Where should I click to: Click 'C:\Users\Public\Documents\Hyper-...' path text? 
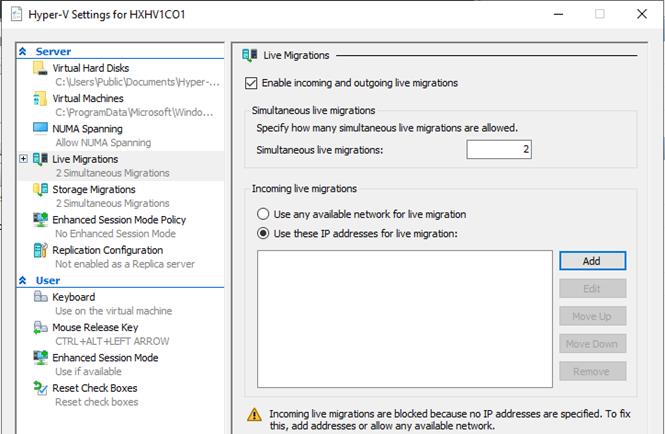(x=137, y=82)
